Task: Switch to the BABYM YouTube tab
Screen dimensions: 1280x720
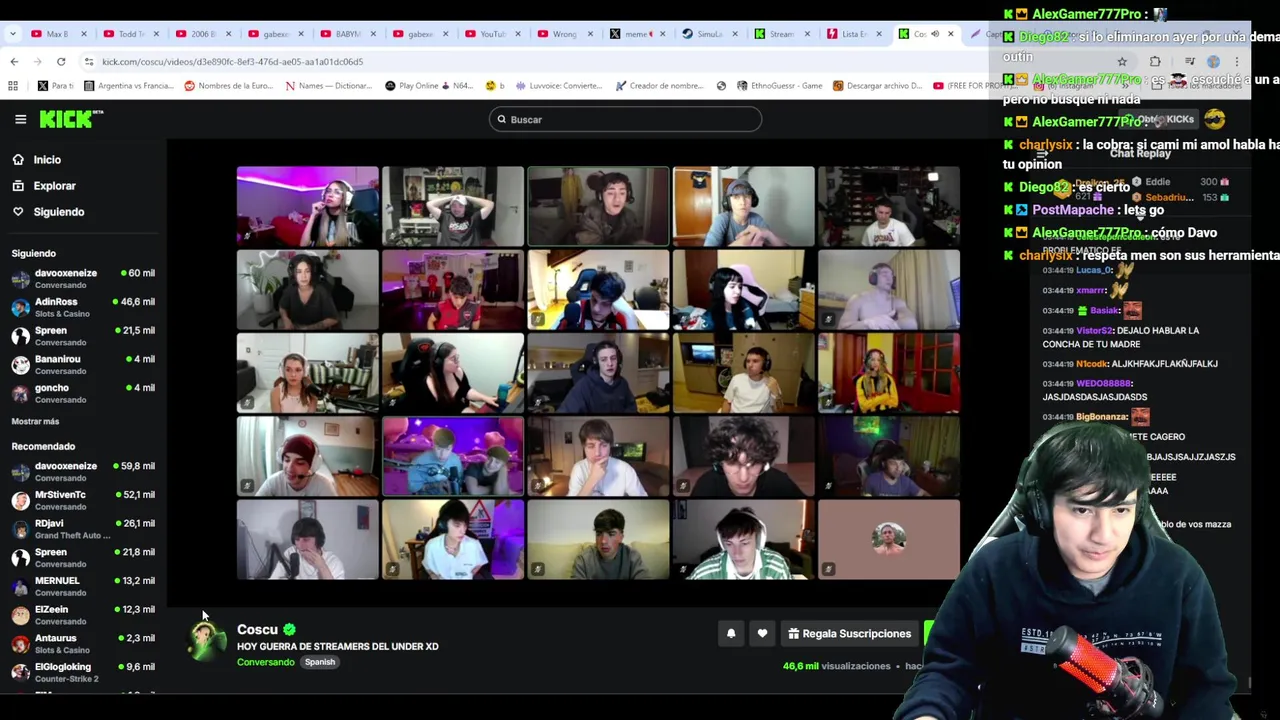Action: click(x=348, y=34)
